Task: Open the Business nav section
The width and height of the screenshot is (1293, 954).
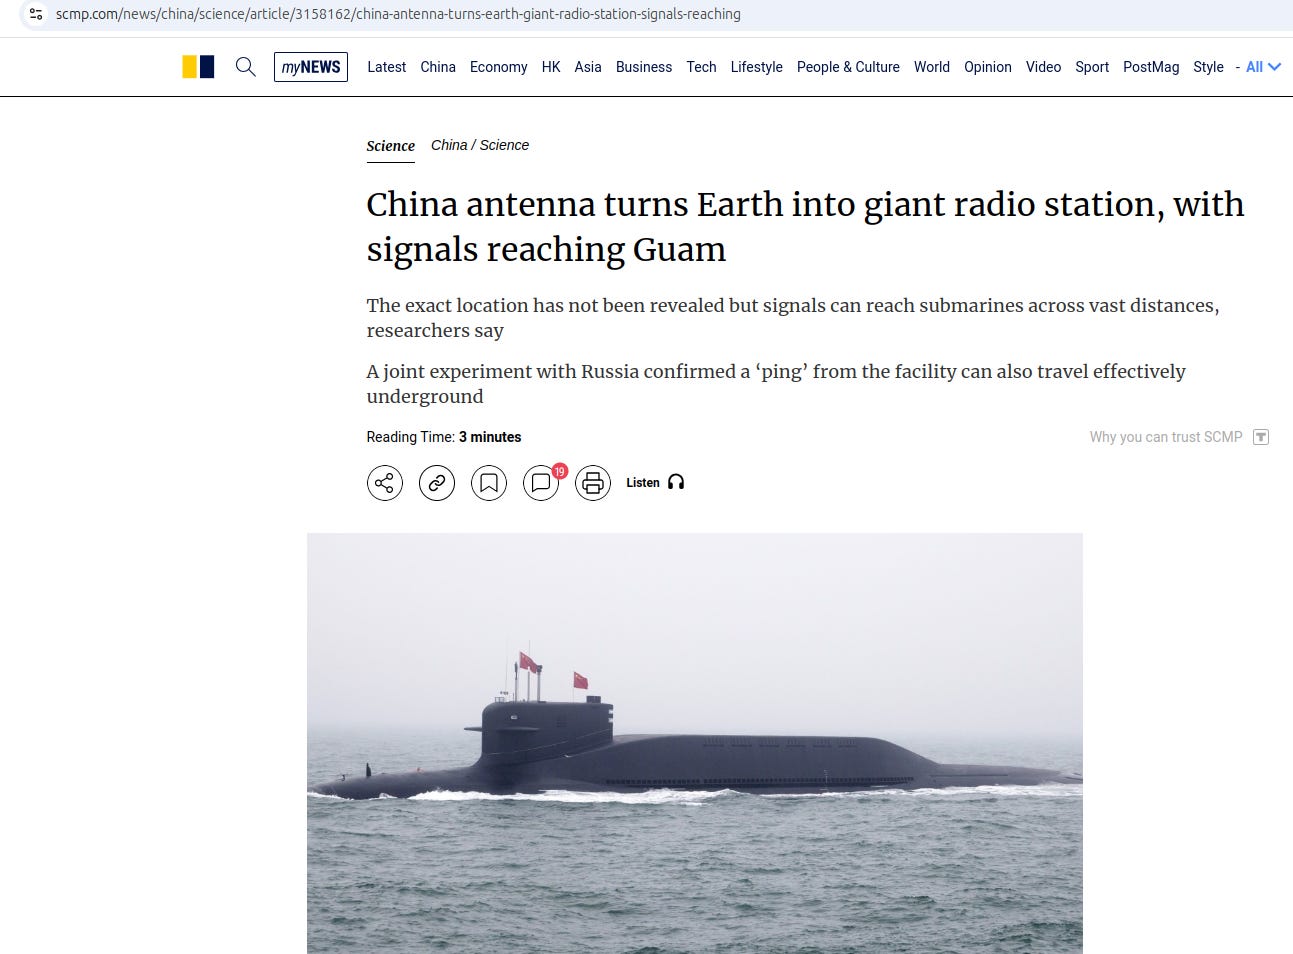Action: click(x=644, y=67)
